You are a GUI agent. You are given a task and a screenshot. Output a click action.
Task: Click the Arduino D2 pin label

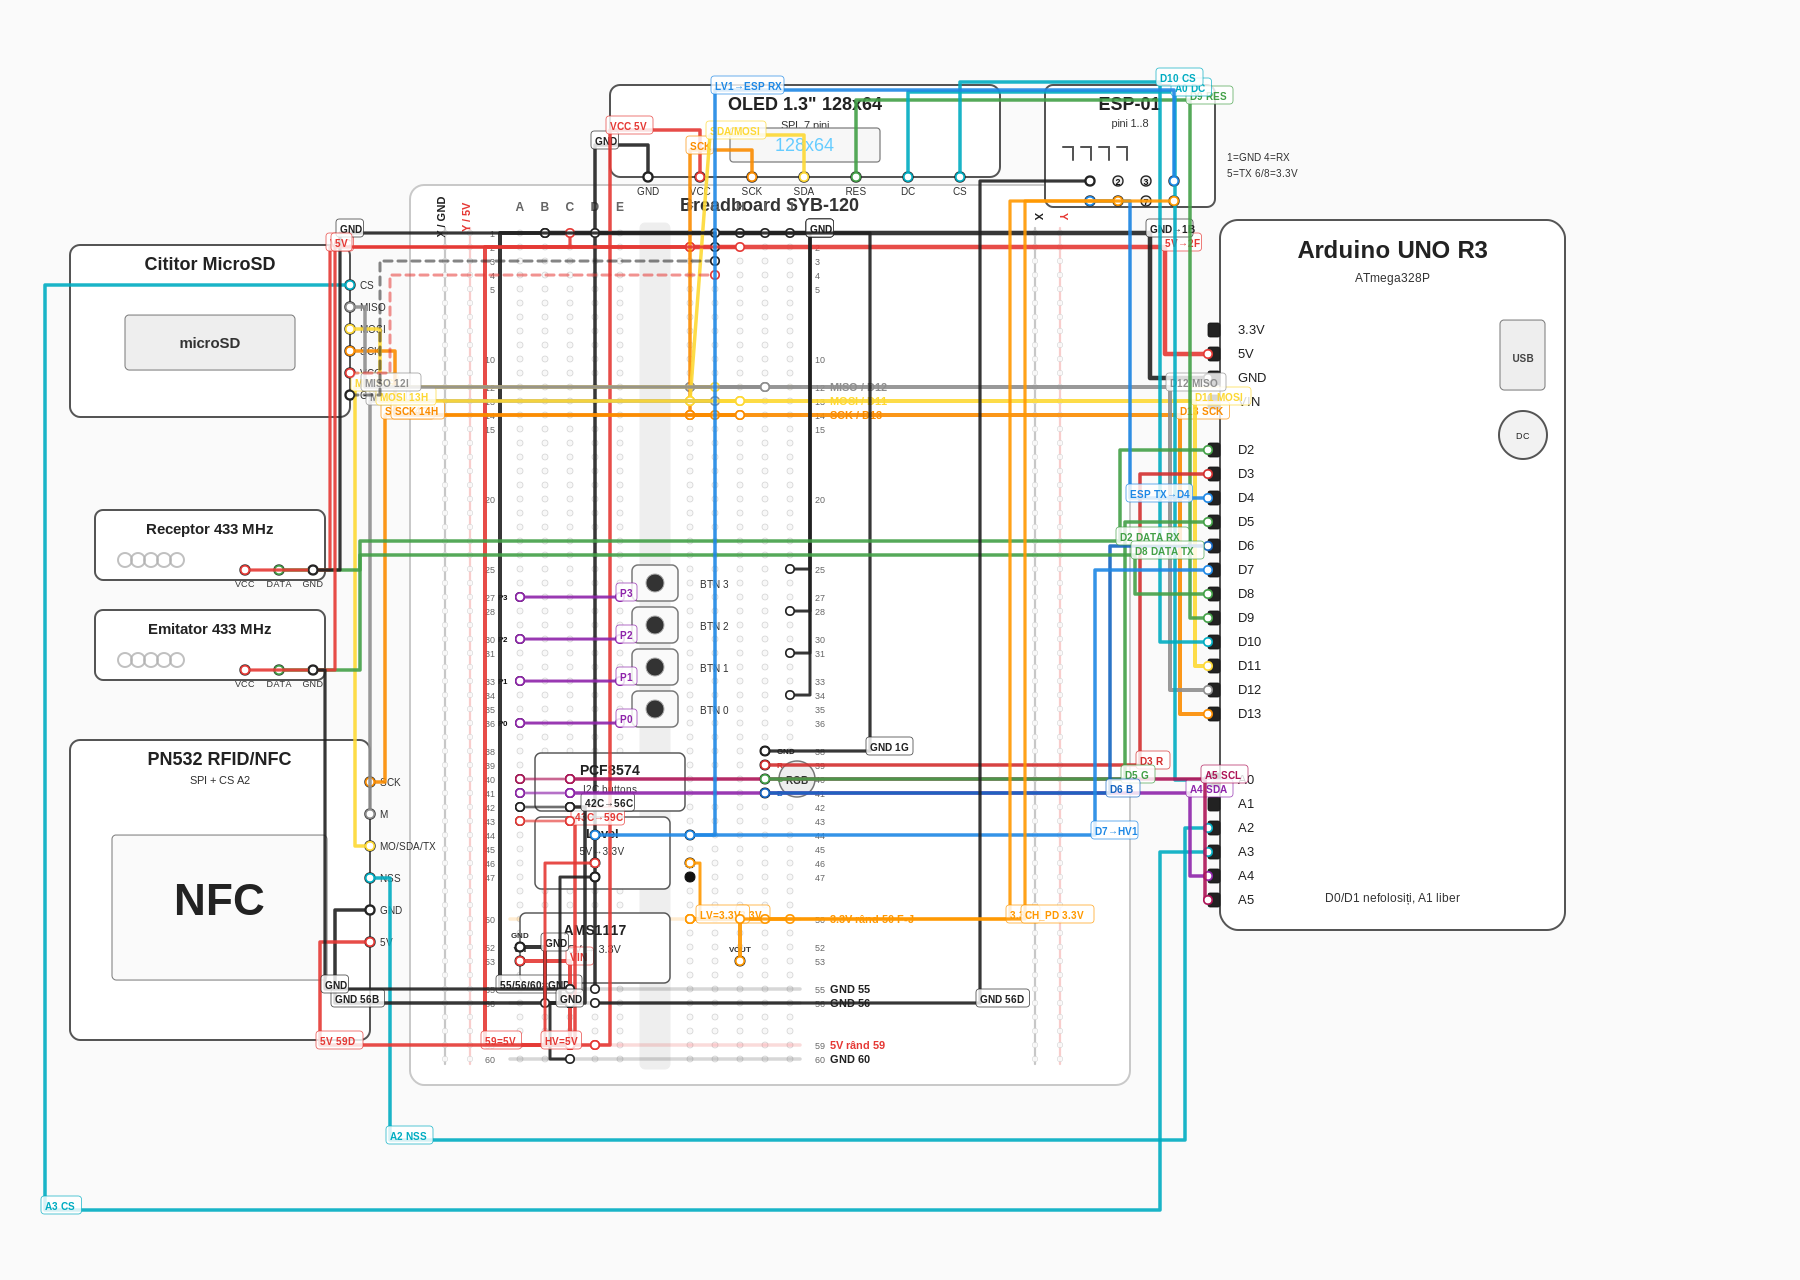tap(1246, 450)
